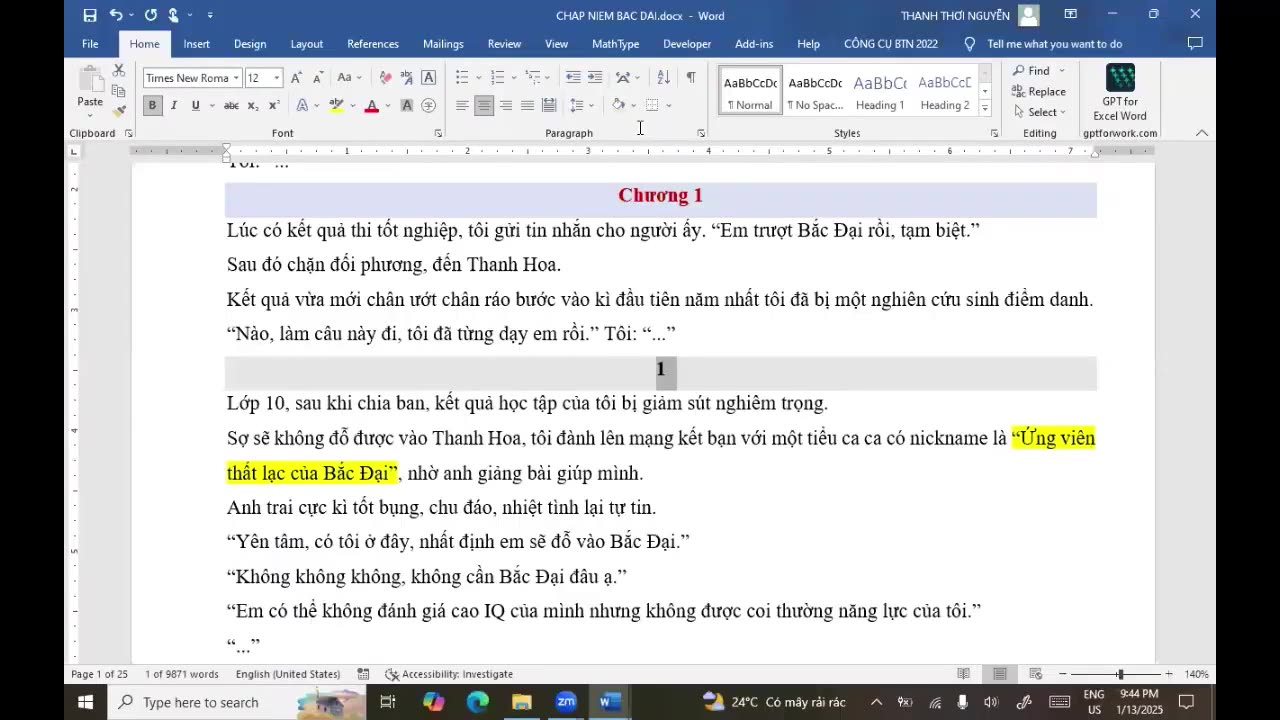Click the Clear All Formatting icon
This screenshot has height=720, width=1280.
tap(386, 78)
